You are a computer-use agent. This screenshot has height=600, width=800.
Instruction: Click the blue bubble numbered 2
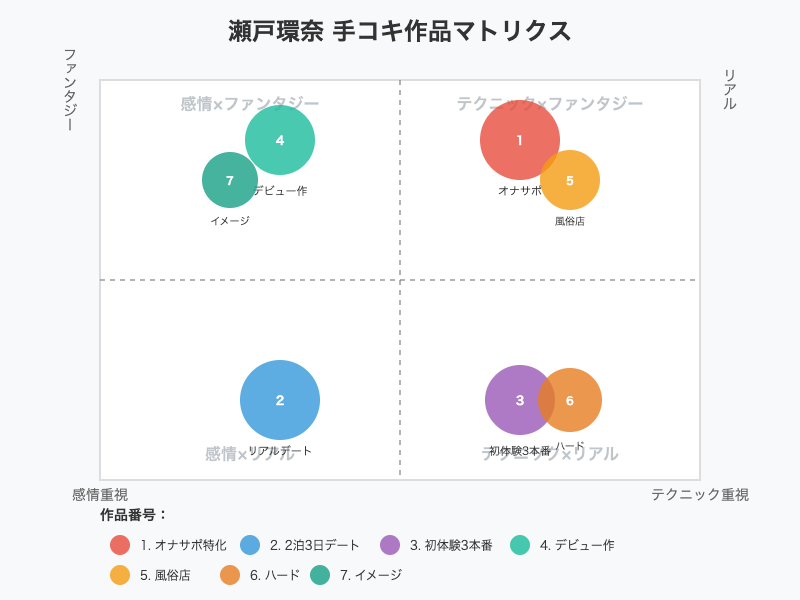point(280,400)
